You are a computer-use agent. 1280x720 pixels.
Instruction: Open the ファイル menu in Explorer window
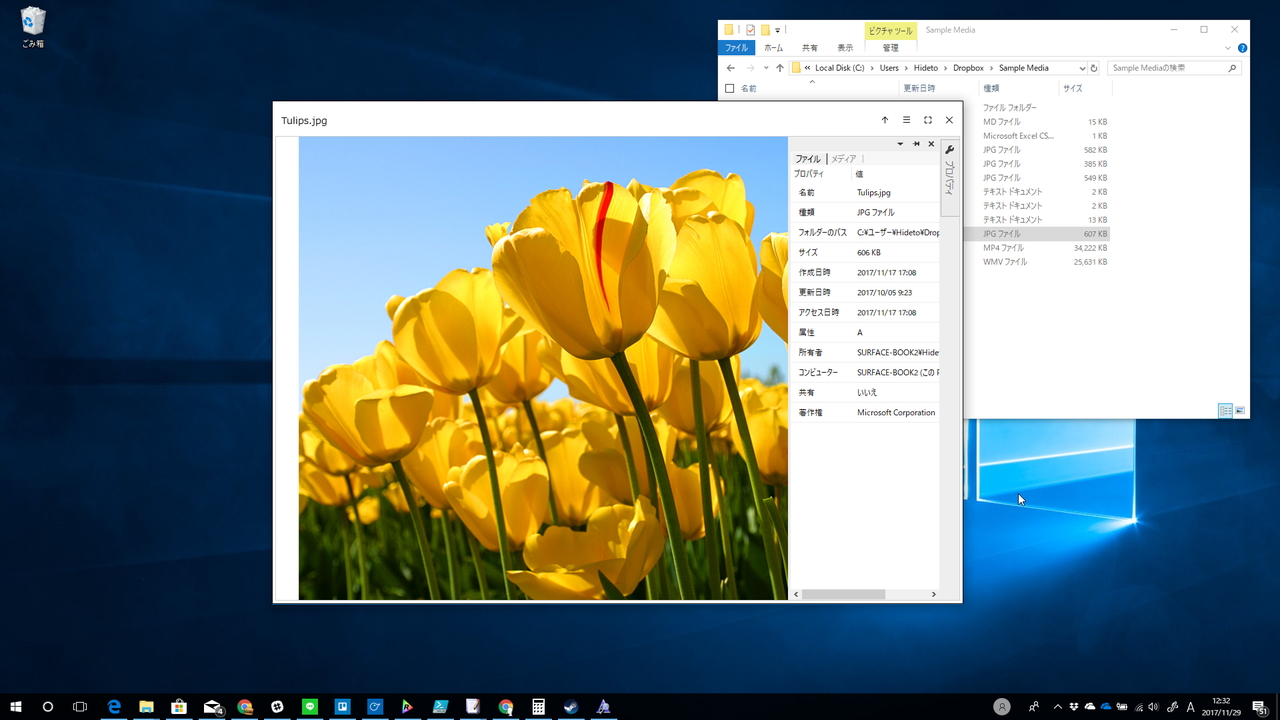coord(736,48)
